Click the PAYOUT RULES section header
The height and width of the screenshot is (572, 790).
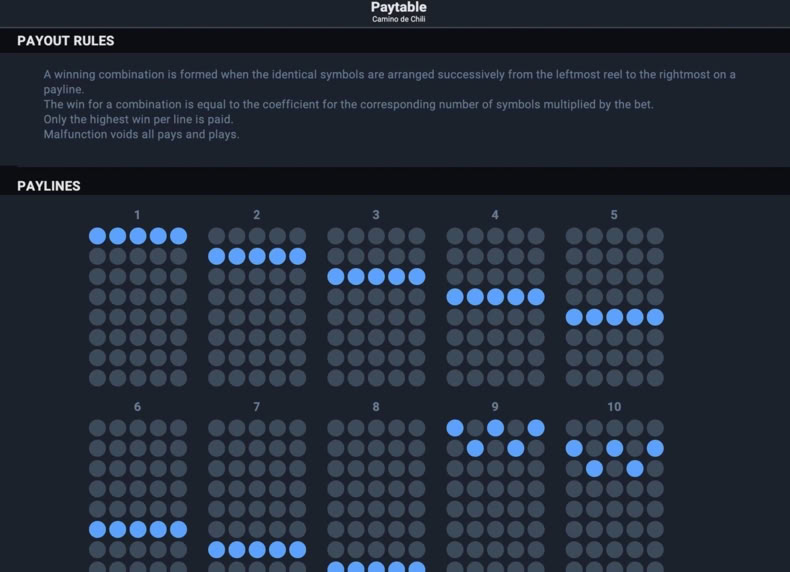coord(65,41)
